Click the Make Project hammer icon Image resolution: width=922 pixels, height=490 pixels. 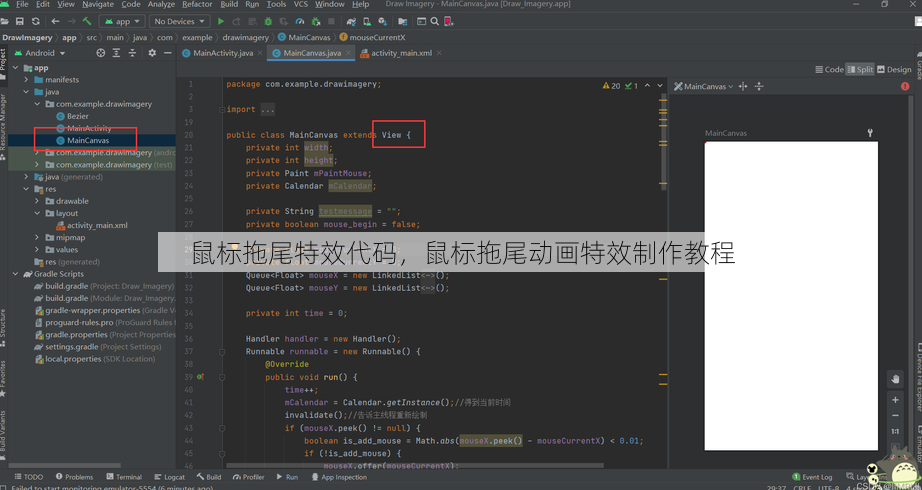tap(87, 21)
